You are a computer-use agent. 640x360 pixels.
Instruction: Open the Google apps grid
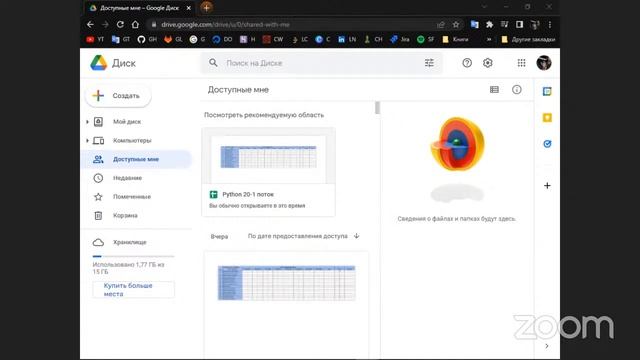point(521,63)
